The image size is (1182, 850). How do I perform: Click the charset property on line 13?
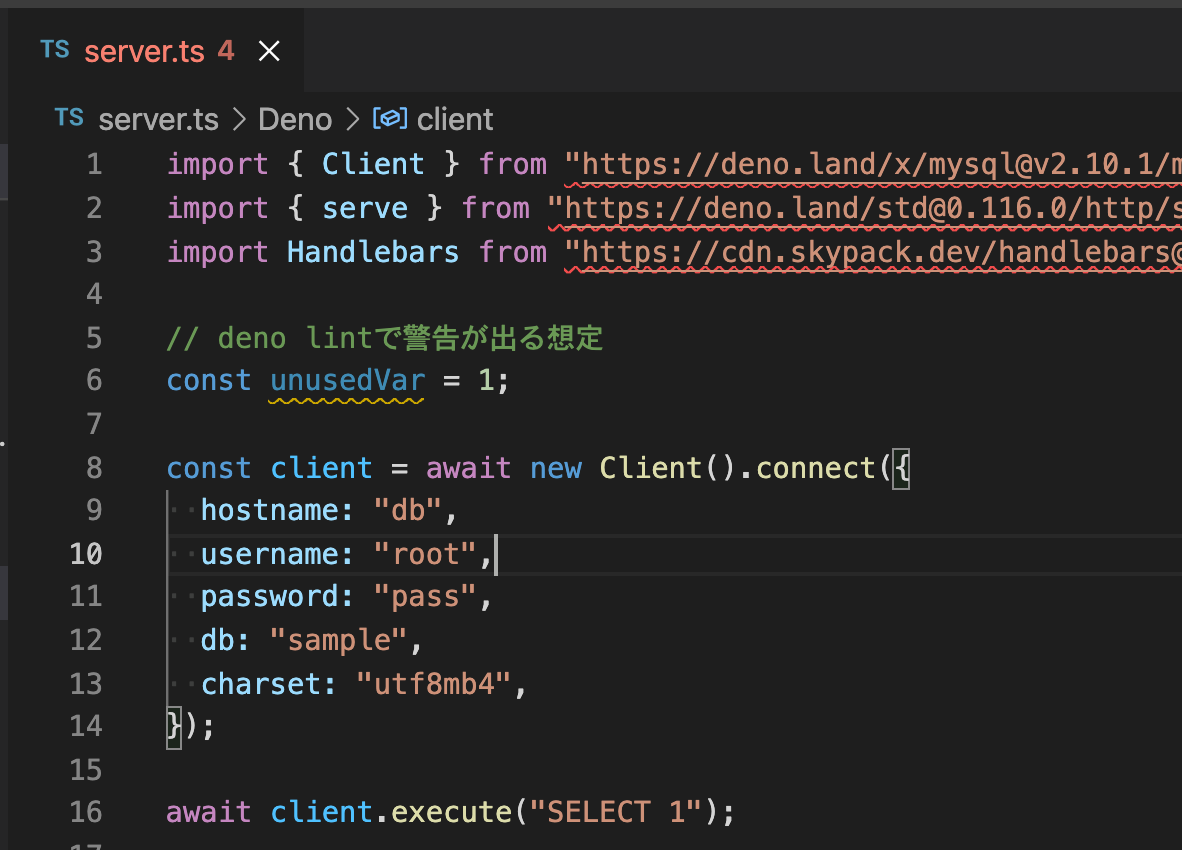point(262,683)
